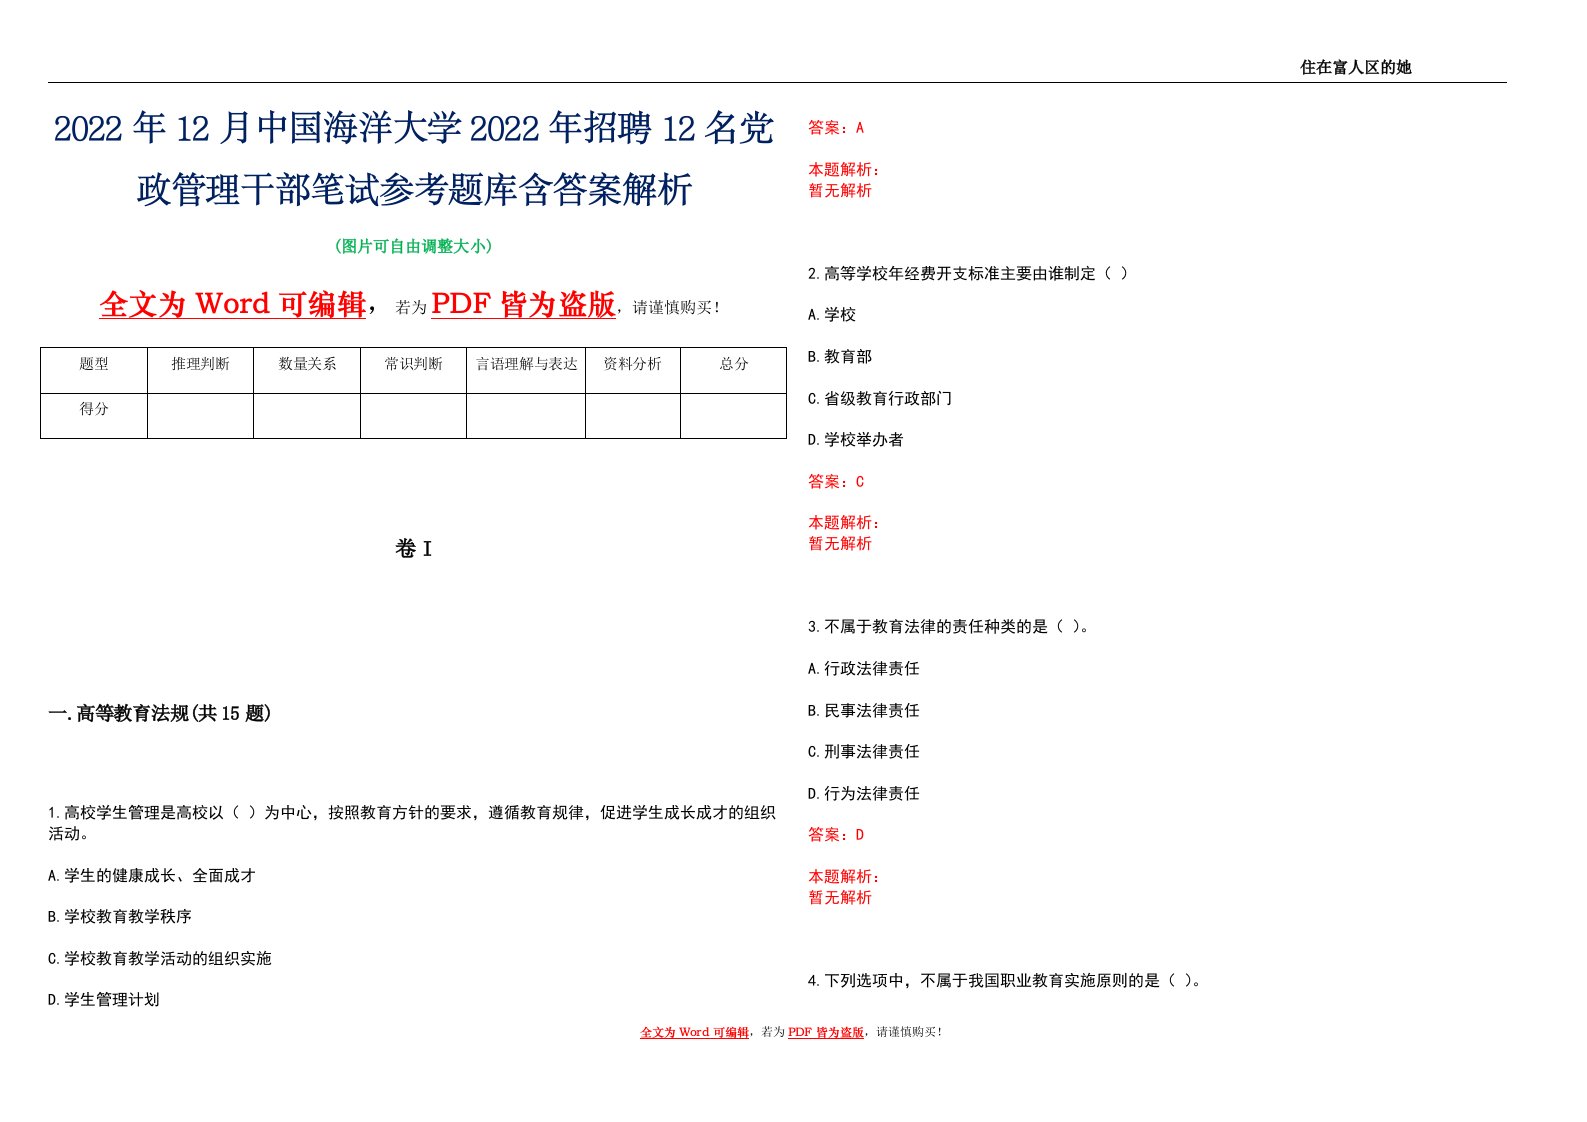
Task: Click question 4 about 职业教育实施原则
Action: [x=1005, y=980]
